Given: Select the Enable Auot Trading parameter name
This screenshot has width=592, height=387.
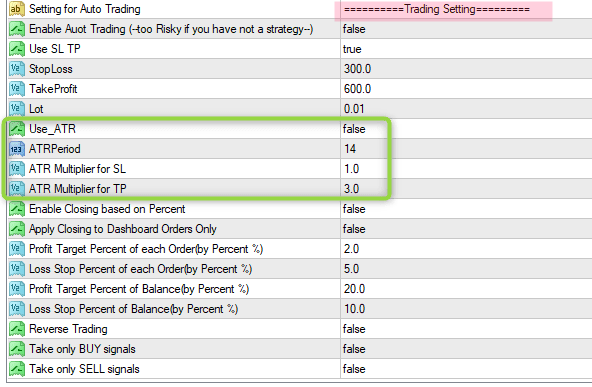Looking at the screenshot, I should click(171, 29).
